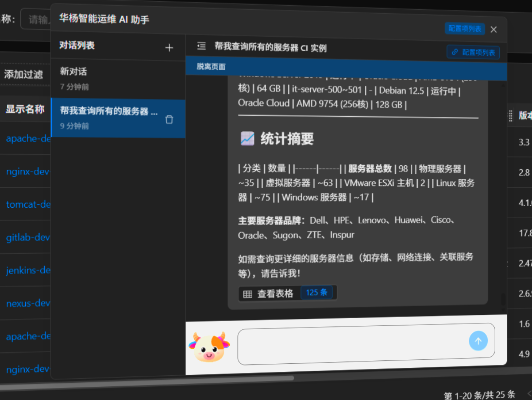Click chart icon beside 统计摘要
The image size is (532, 400).
click(247, 138)
